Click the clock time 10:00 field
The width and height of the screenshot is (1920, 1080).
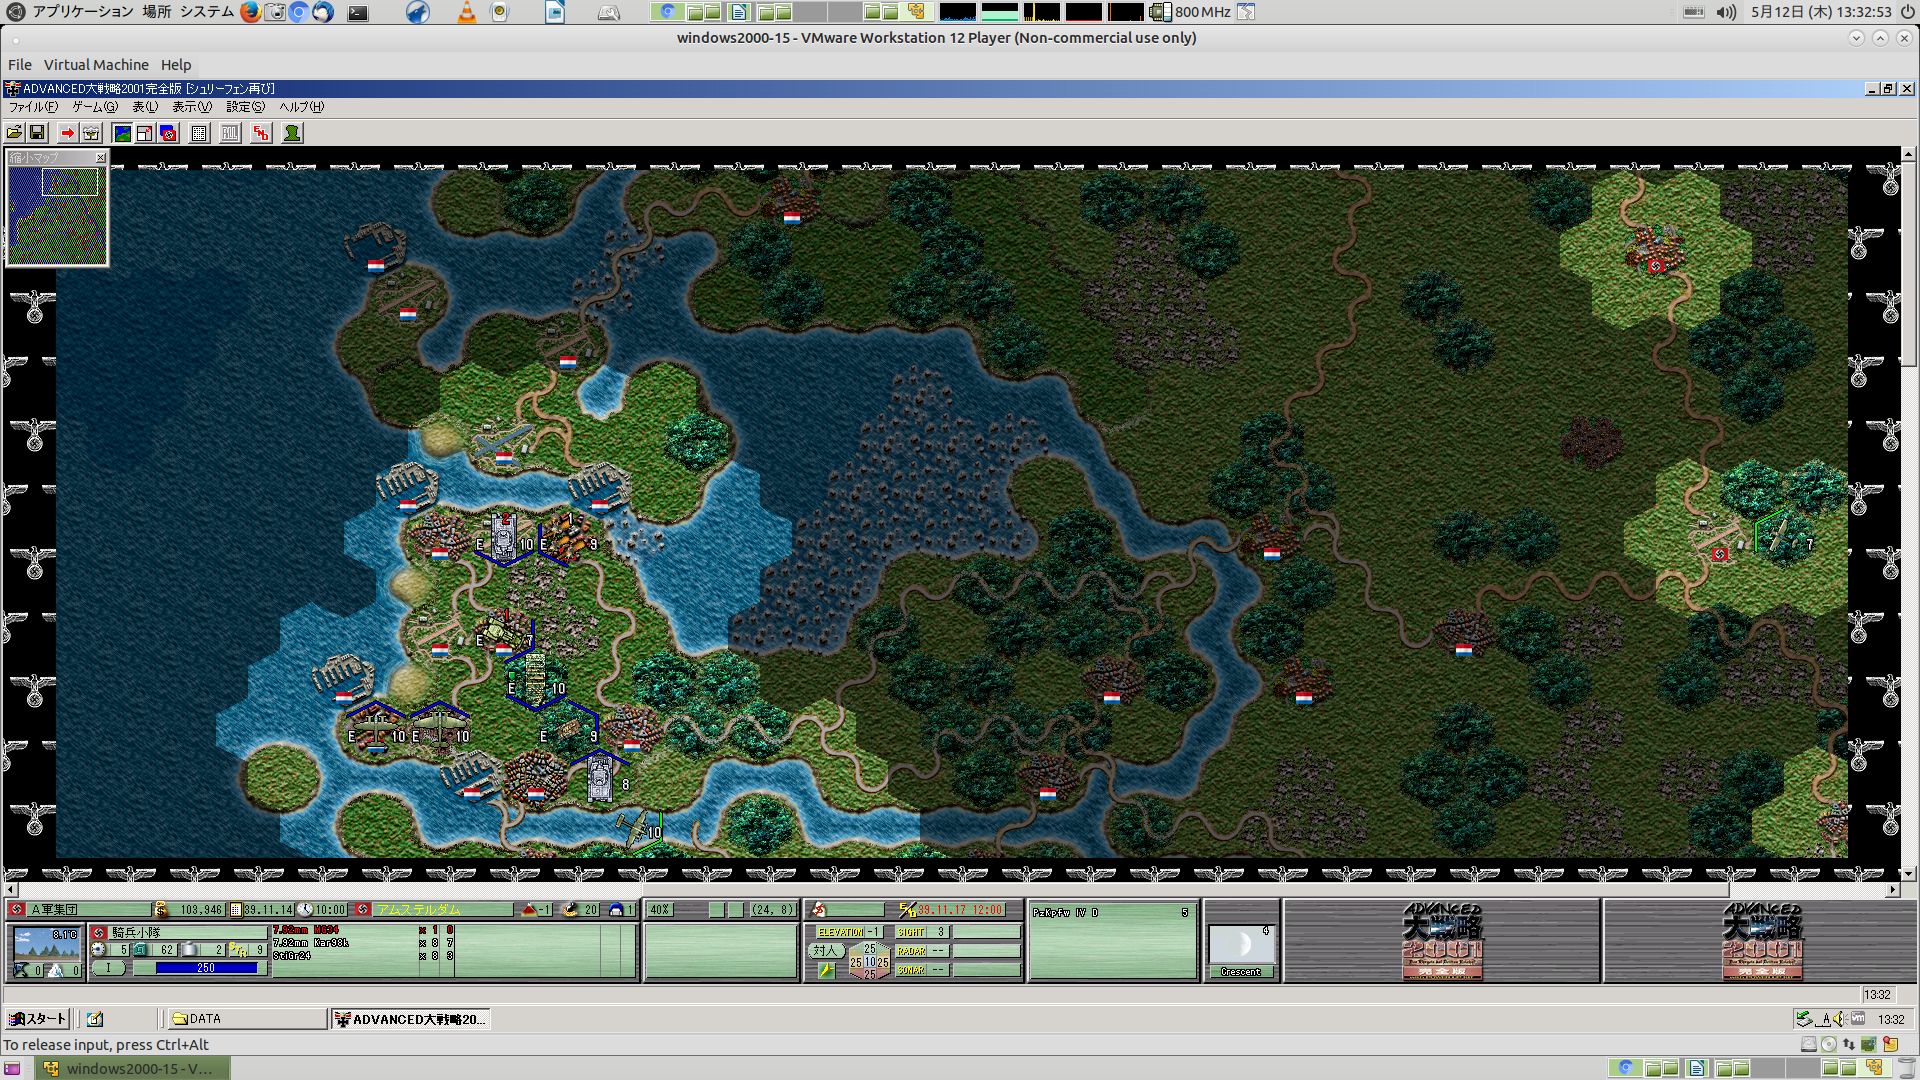coord(330,909)
